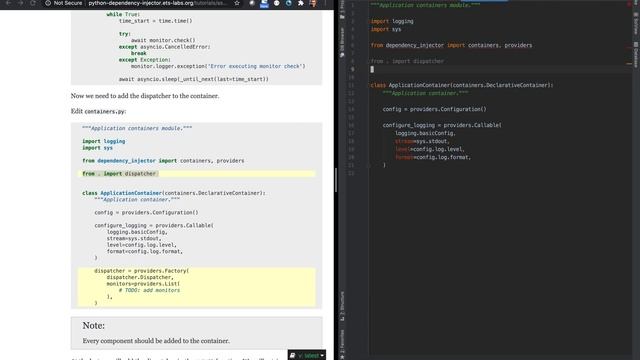
Task: Click 'configure_logging = providers.Callable(' in IDE editor
Action: [x=442, y=125]
